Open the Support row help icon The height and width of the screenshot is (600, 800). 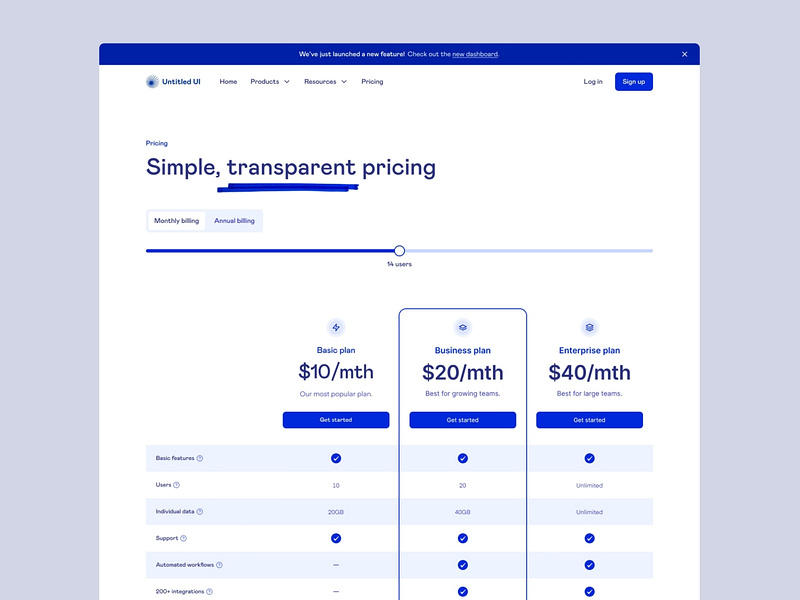point(184,537)
